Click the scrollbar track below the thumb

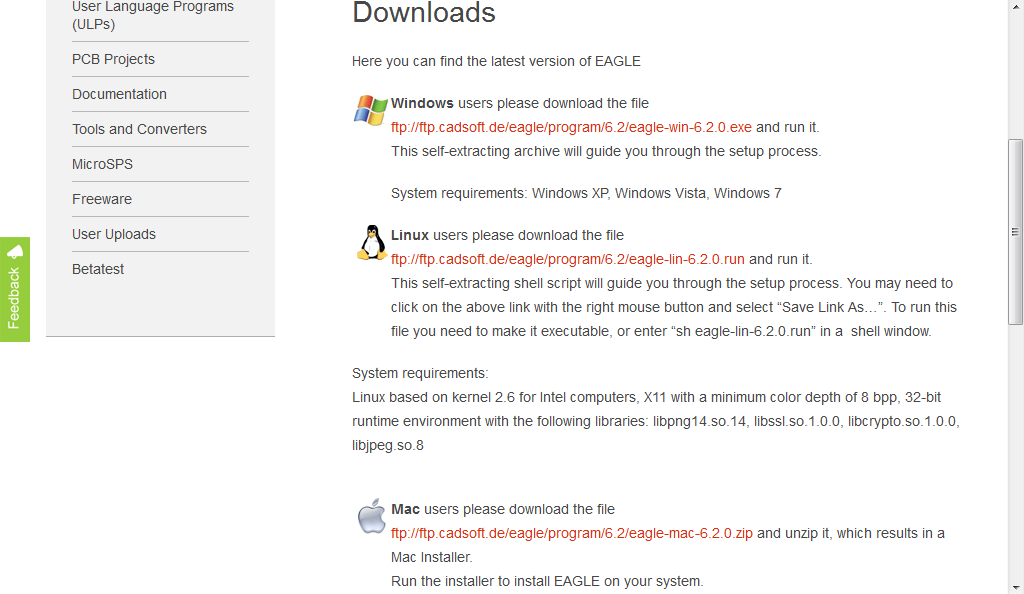point(1015,452)
